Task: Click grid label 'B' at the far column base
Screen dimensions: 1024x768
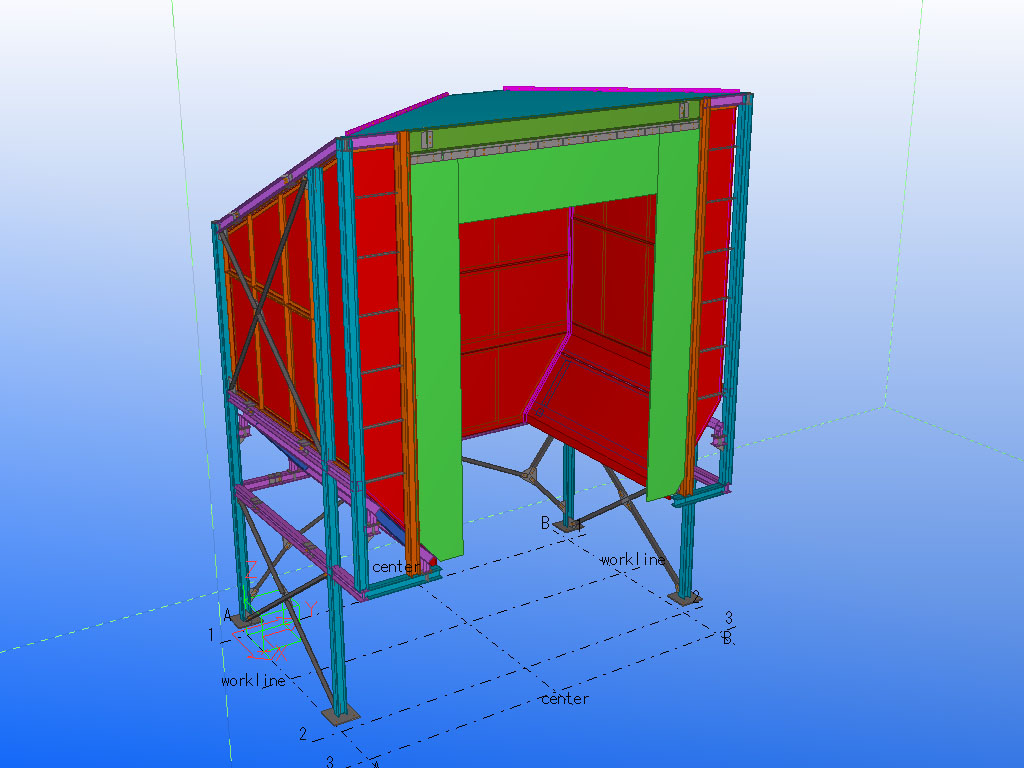Action: pyautogui.click(x=545, y=522)
